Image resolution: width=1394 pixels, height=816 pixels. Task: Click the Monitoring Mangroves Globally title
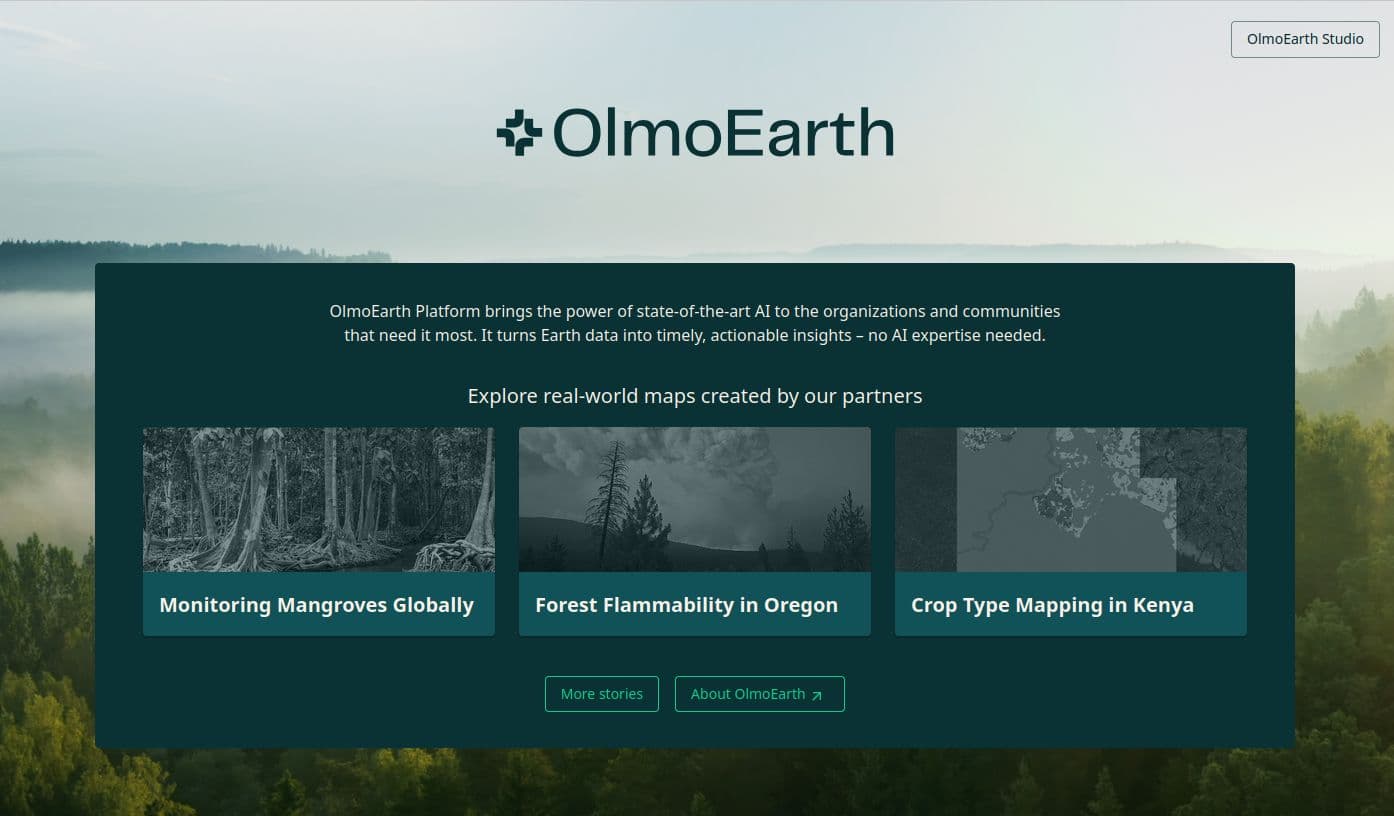click(x=316, y=605)
